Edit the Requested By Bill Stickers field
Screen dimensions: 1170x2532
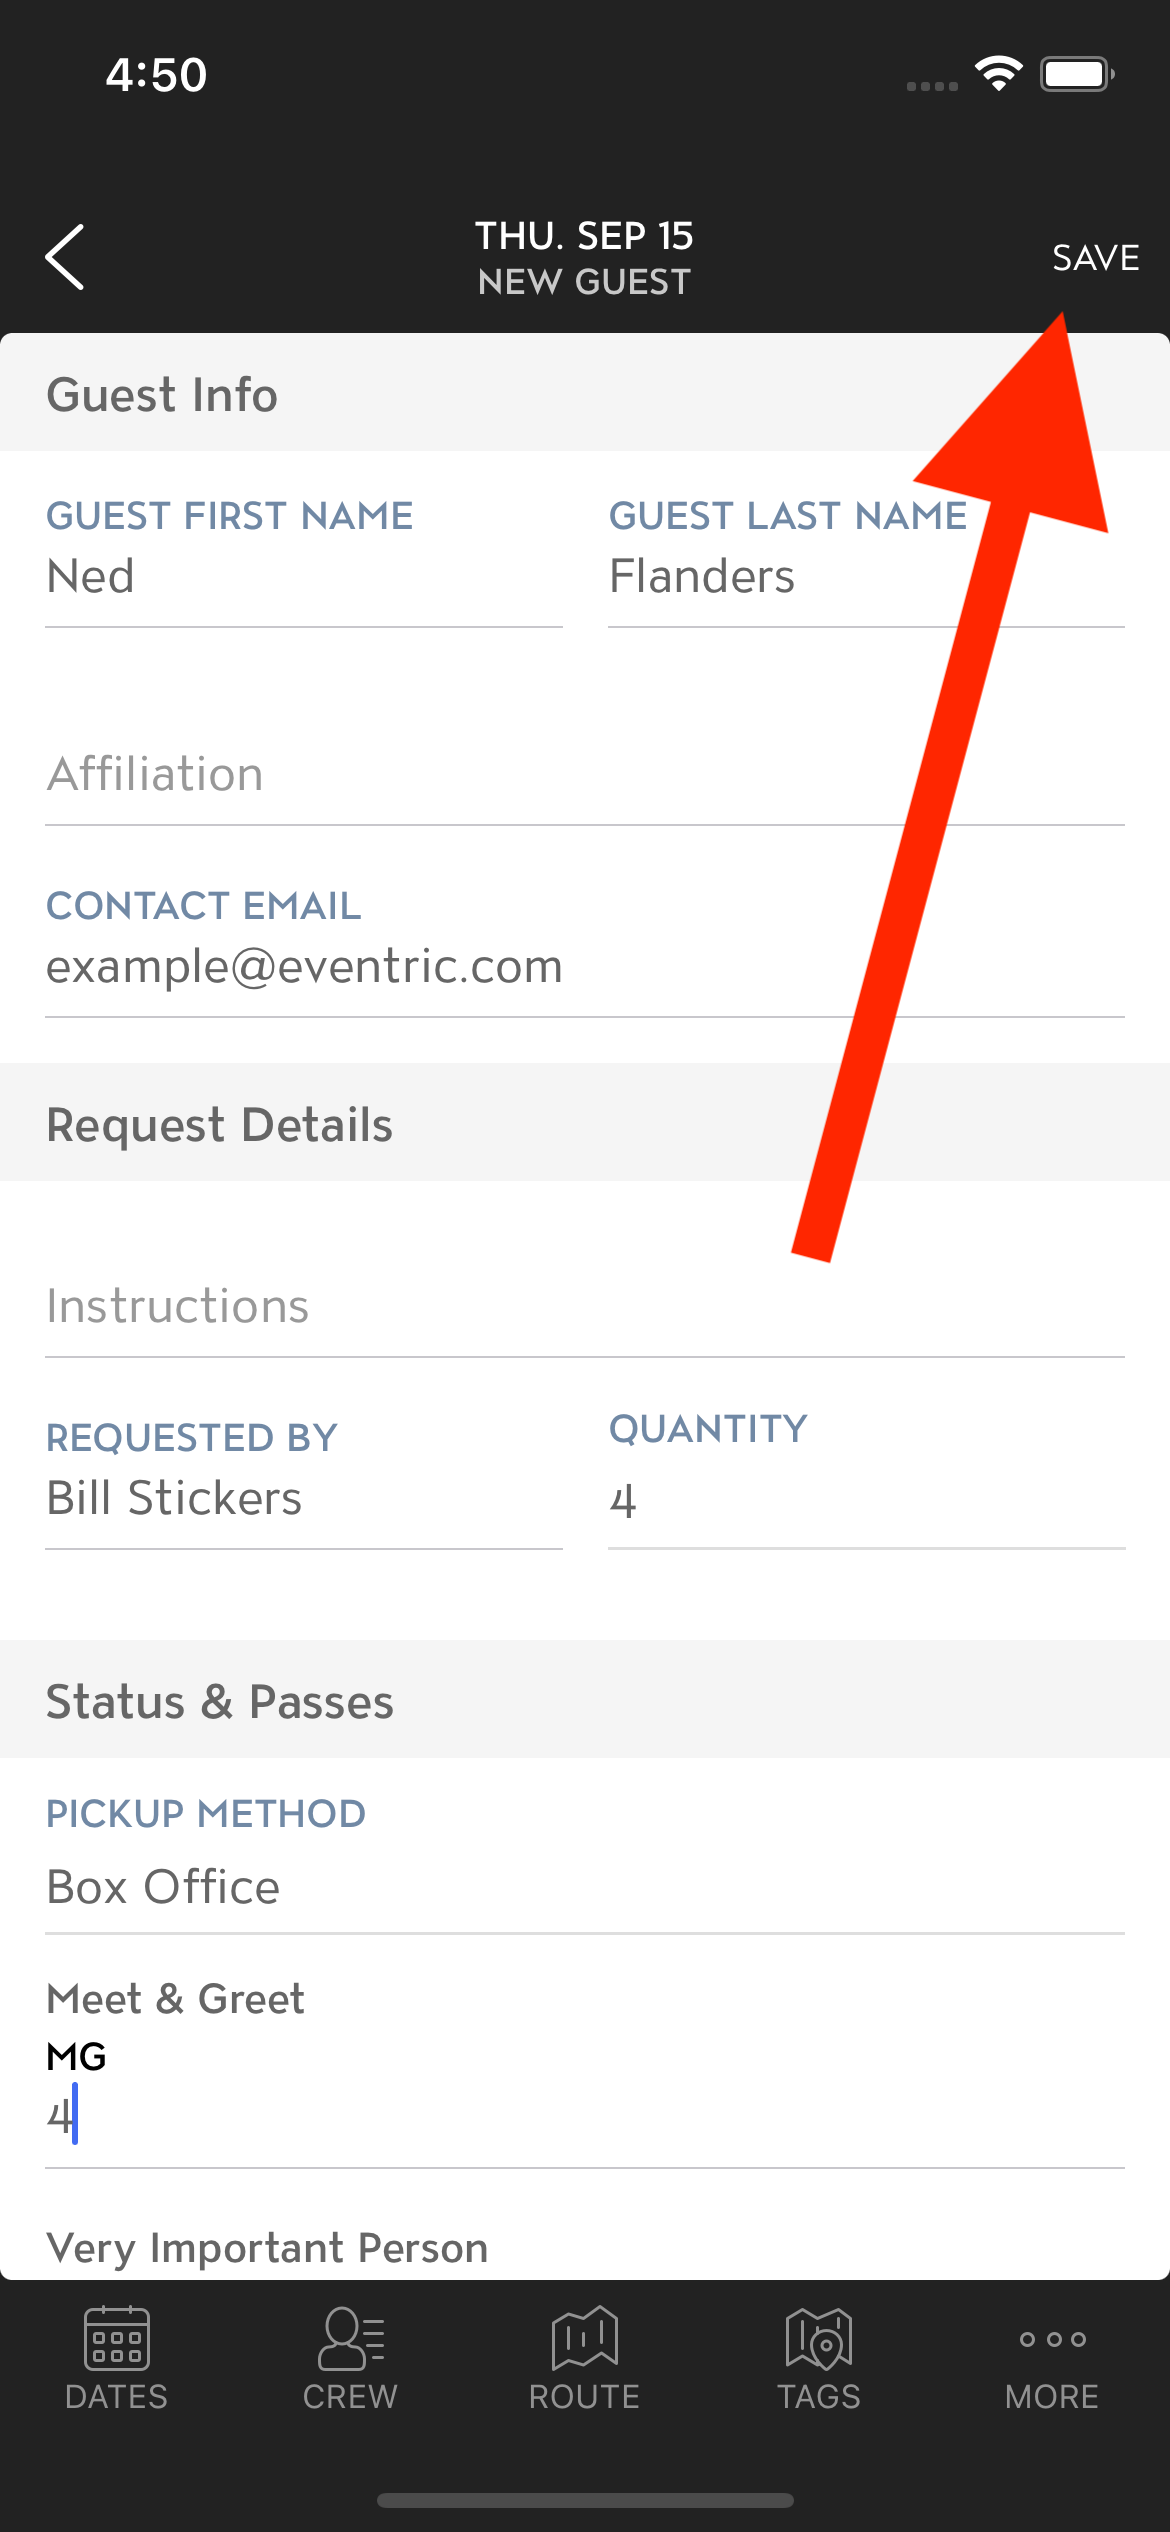(304, 1483)
